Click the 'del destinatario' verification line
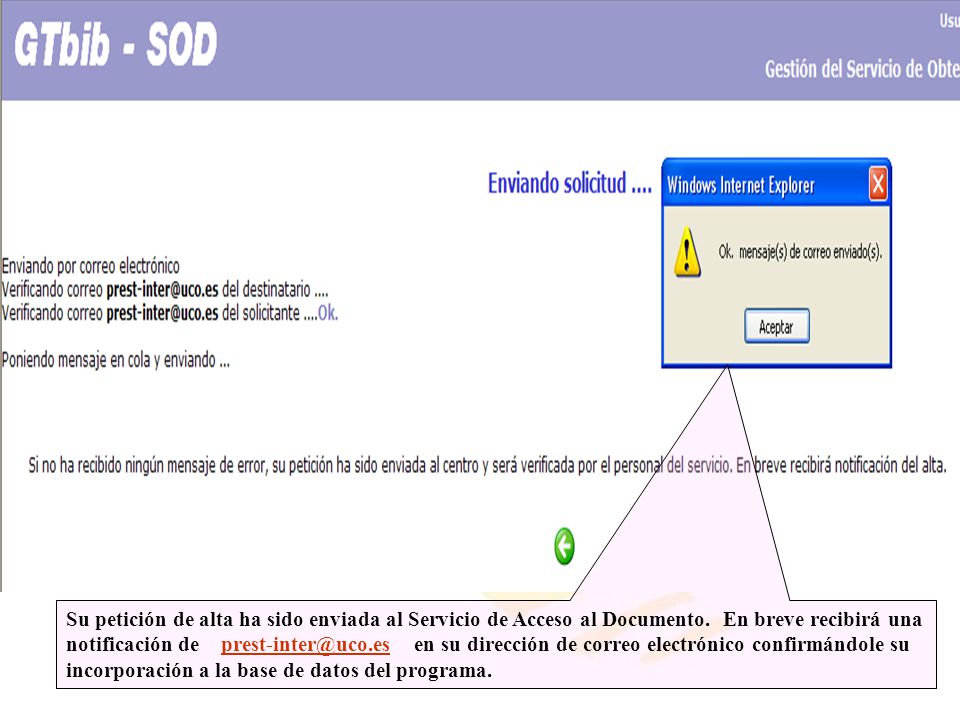Image resolution: width=960 pixels, height=720 pixels. pos(165,290)
